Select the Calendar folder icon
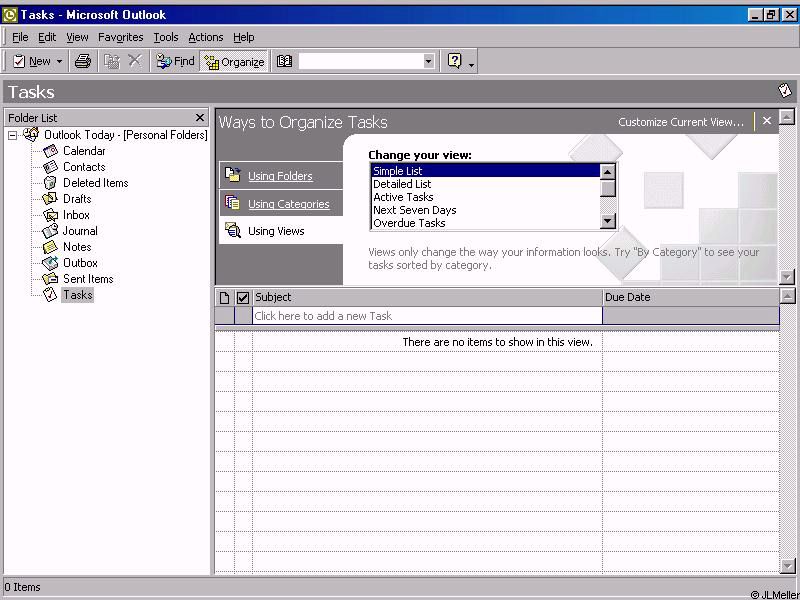 pos(51,151)
